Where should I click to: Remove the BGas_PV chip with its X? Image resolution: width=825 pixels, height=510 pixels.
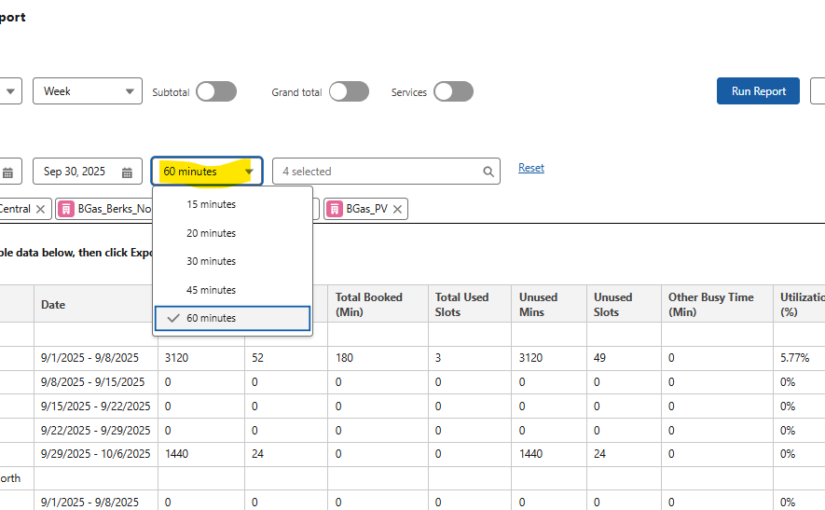[x=398, y=209]
